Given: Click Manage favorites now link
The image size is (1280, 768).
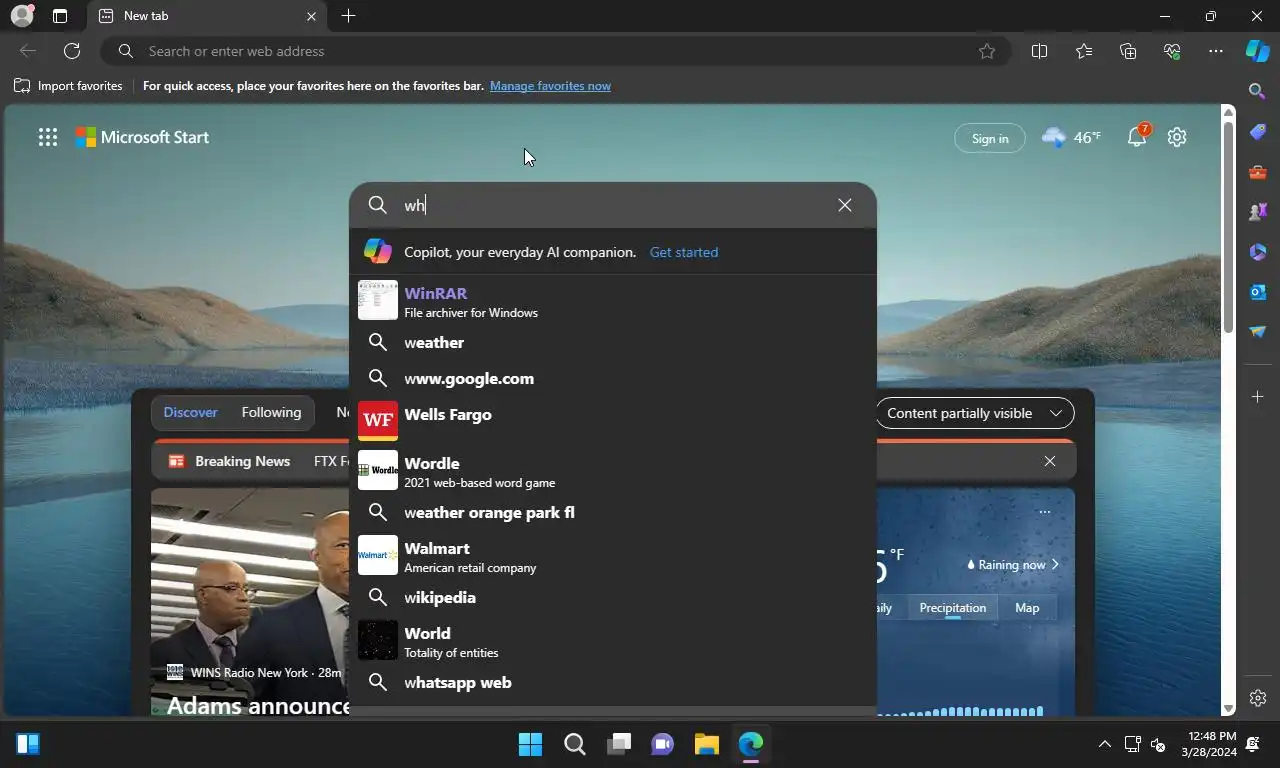Looking at the screenshot, I should click(x=550, y=86).
